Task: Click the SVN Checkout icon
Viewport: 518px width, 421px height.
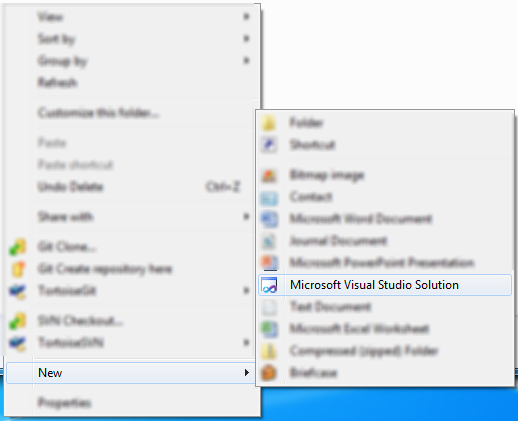Action: click(17, 321)
